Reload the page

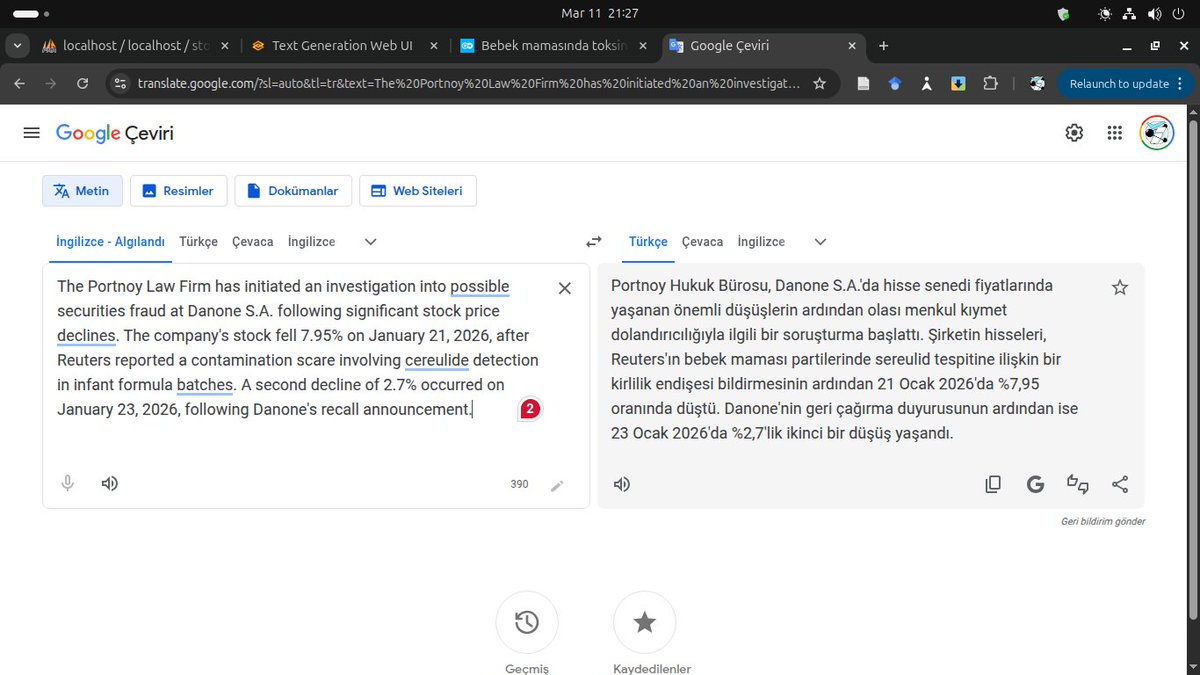tap(83, 84)
